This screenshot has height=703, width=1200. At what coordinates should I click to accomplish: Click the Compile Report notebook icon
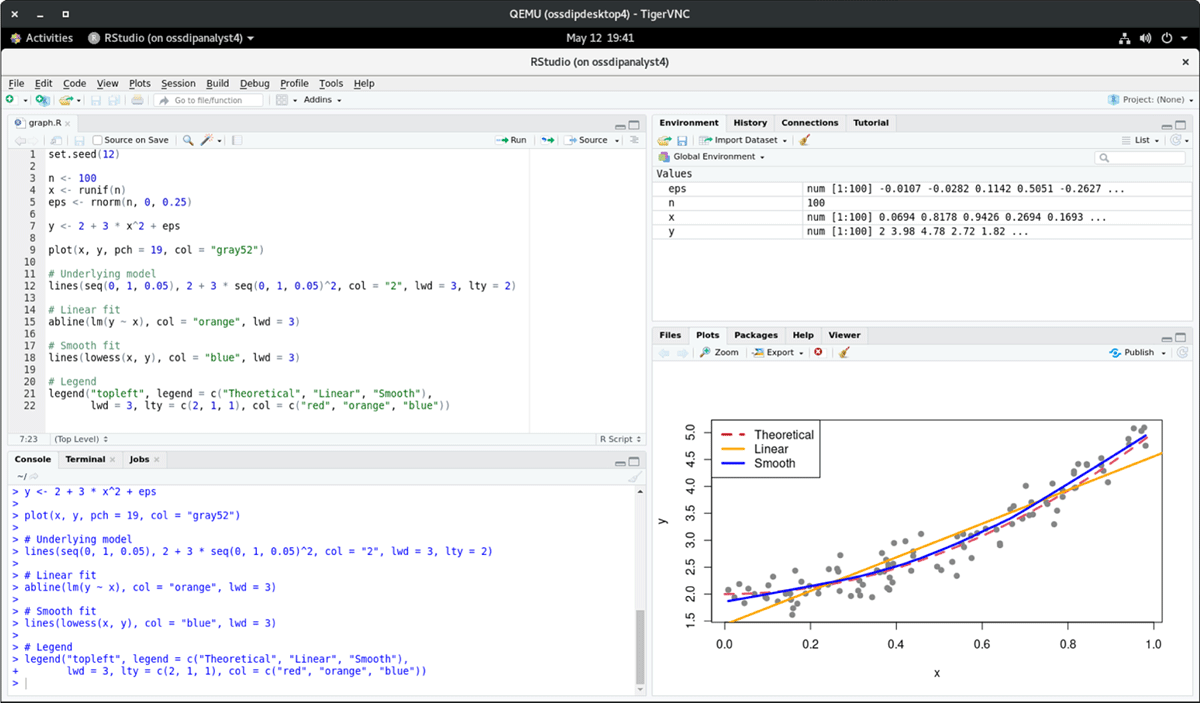[236, 140]
